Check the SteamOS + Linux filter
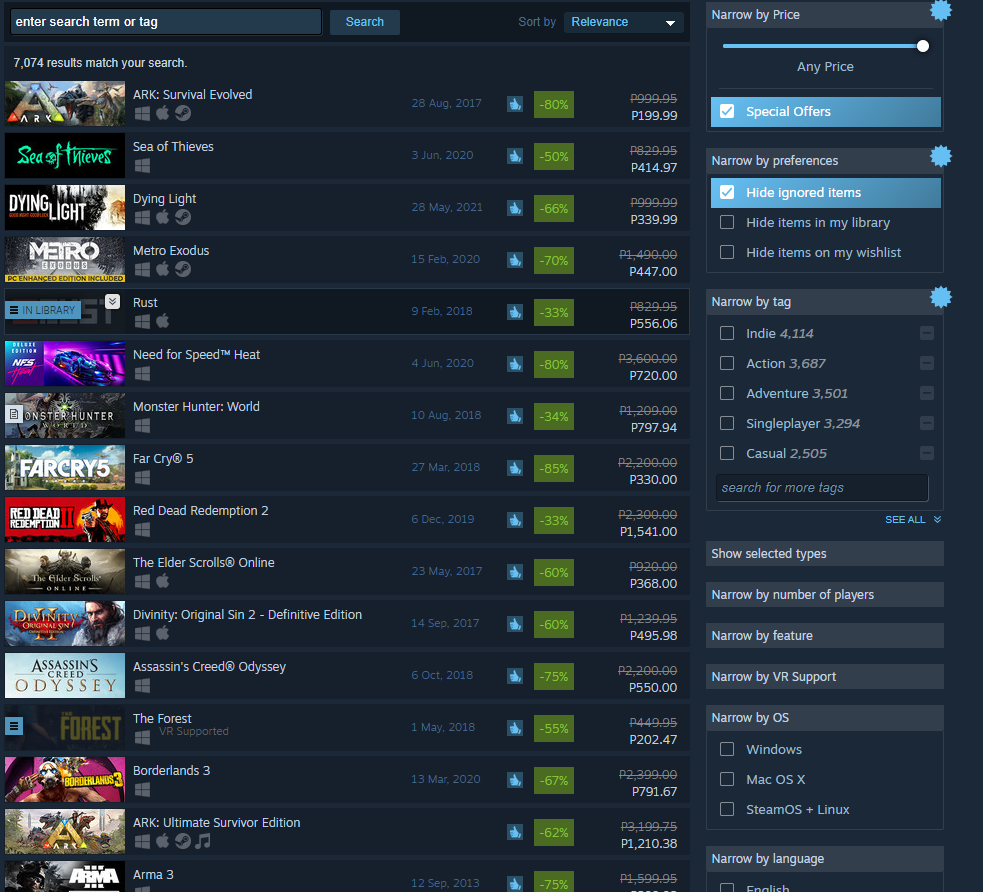 (x=727, y=809)
